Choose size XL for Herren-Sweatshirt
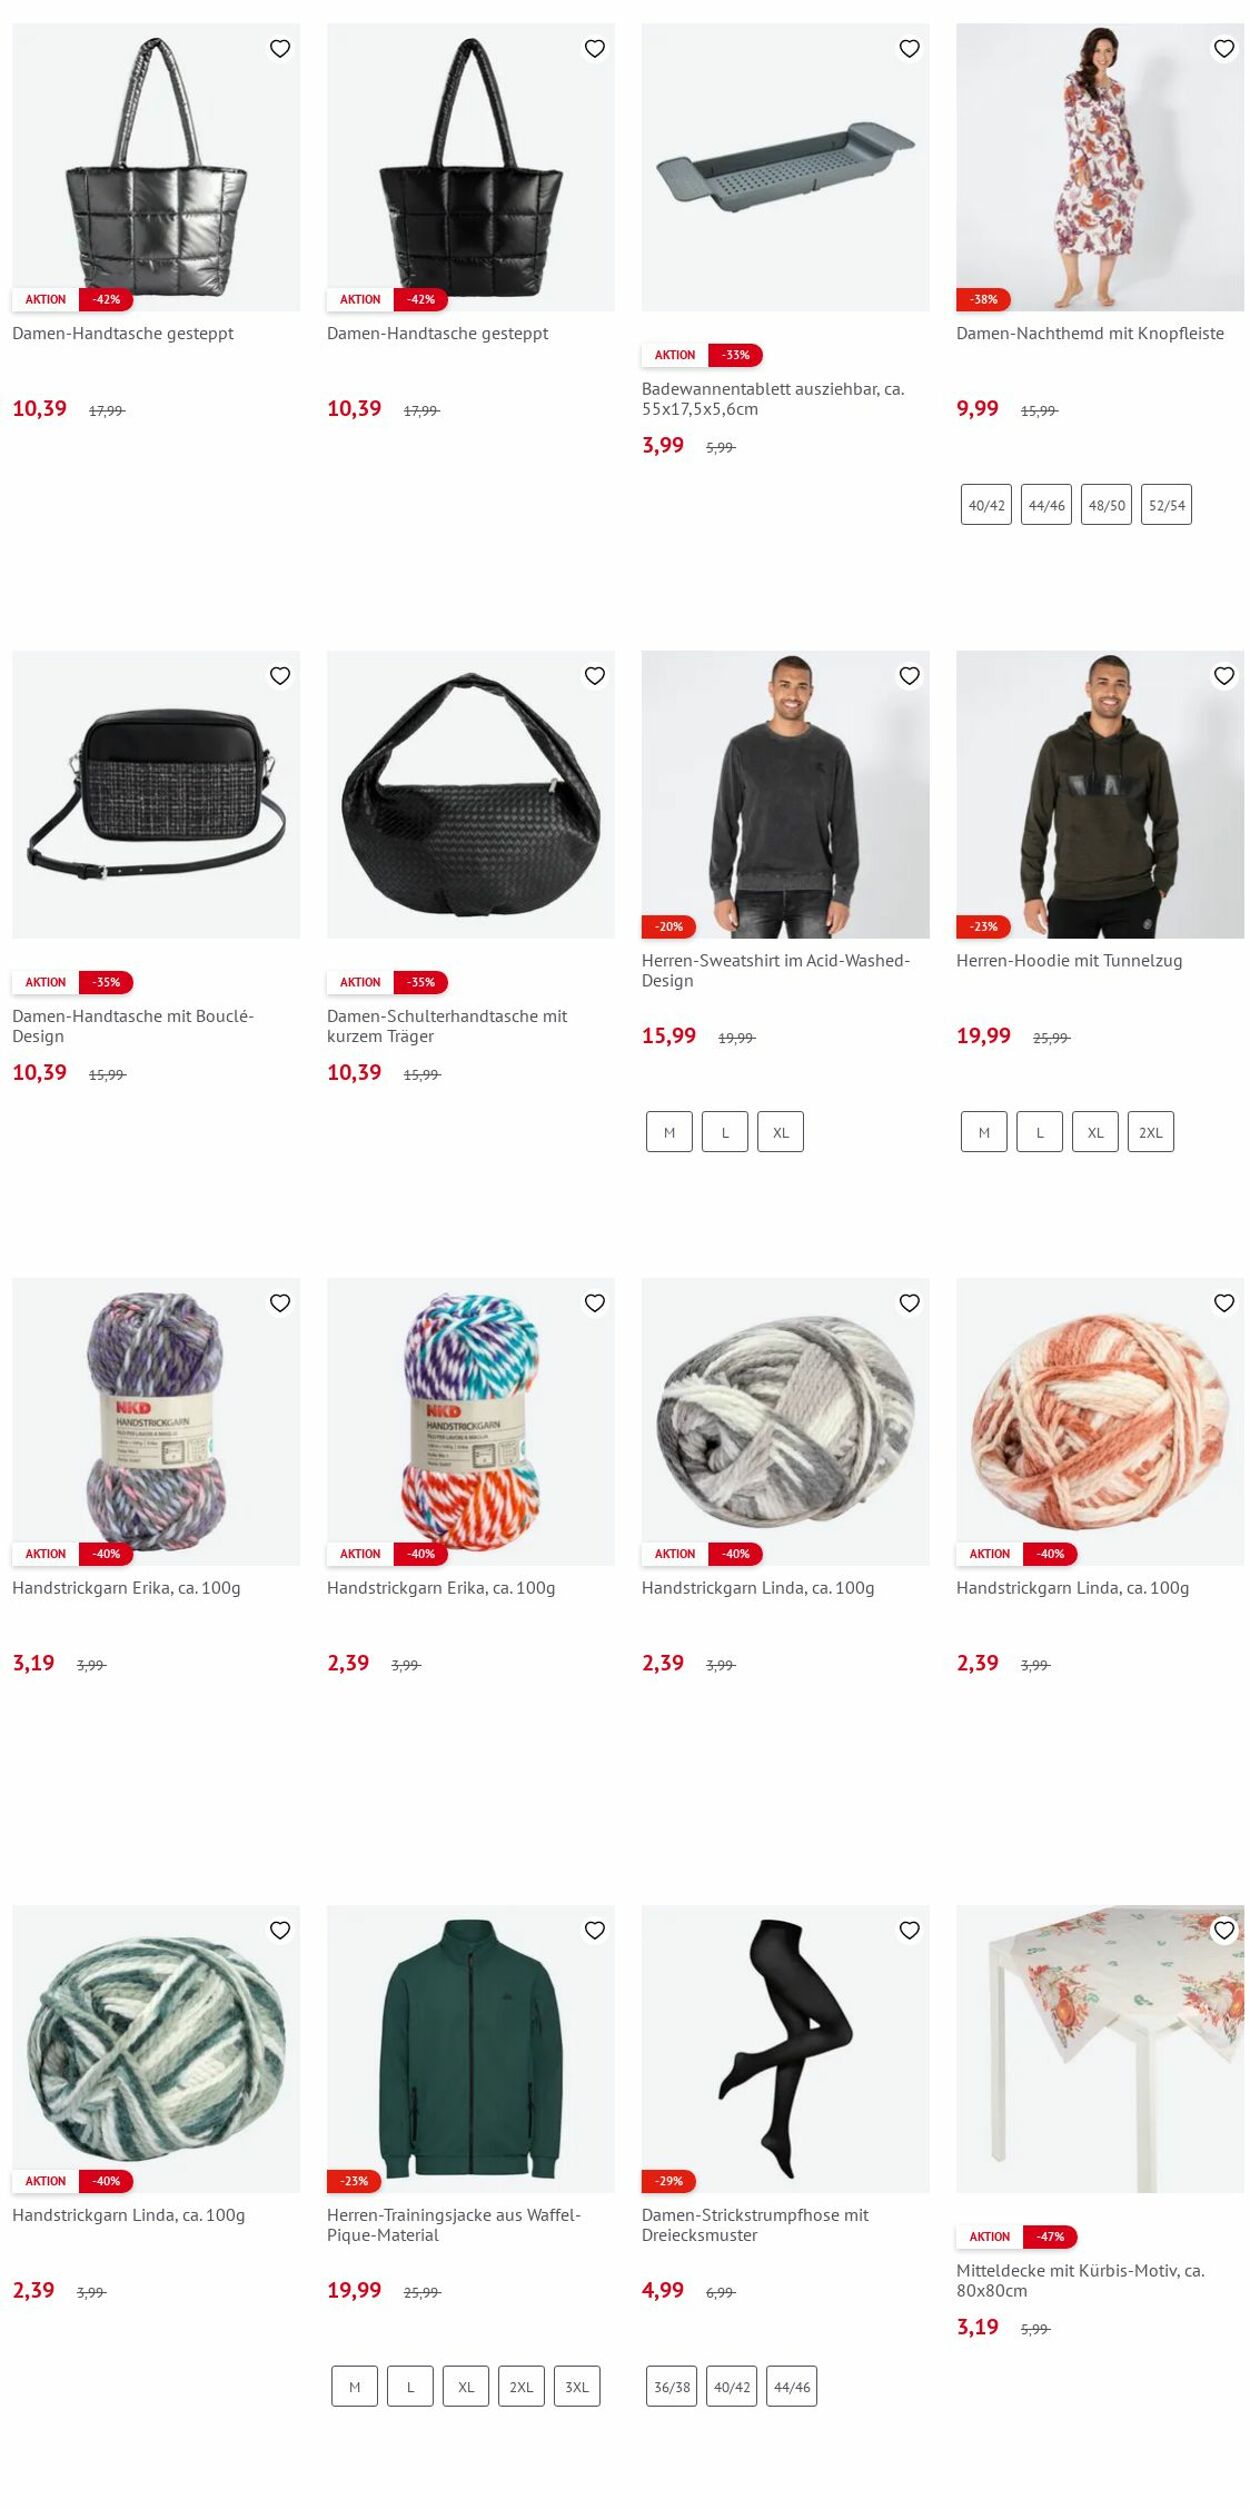 781,1132
